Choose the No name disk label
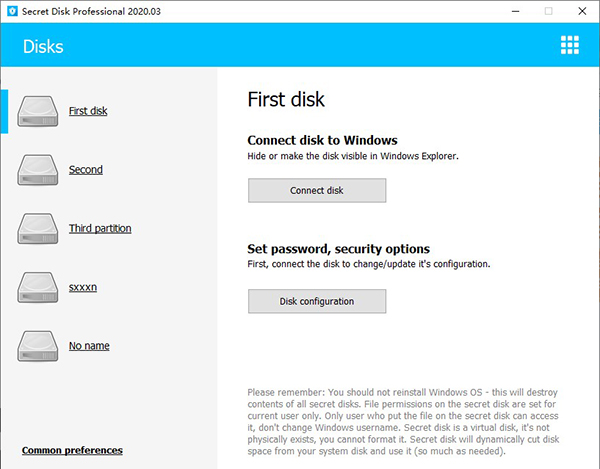The image size is (600, 469). [x=89, y=346]
